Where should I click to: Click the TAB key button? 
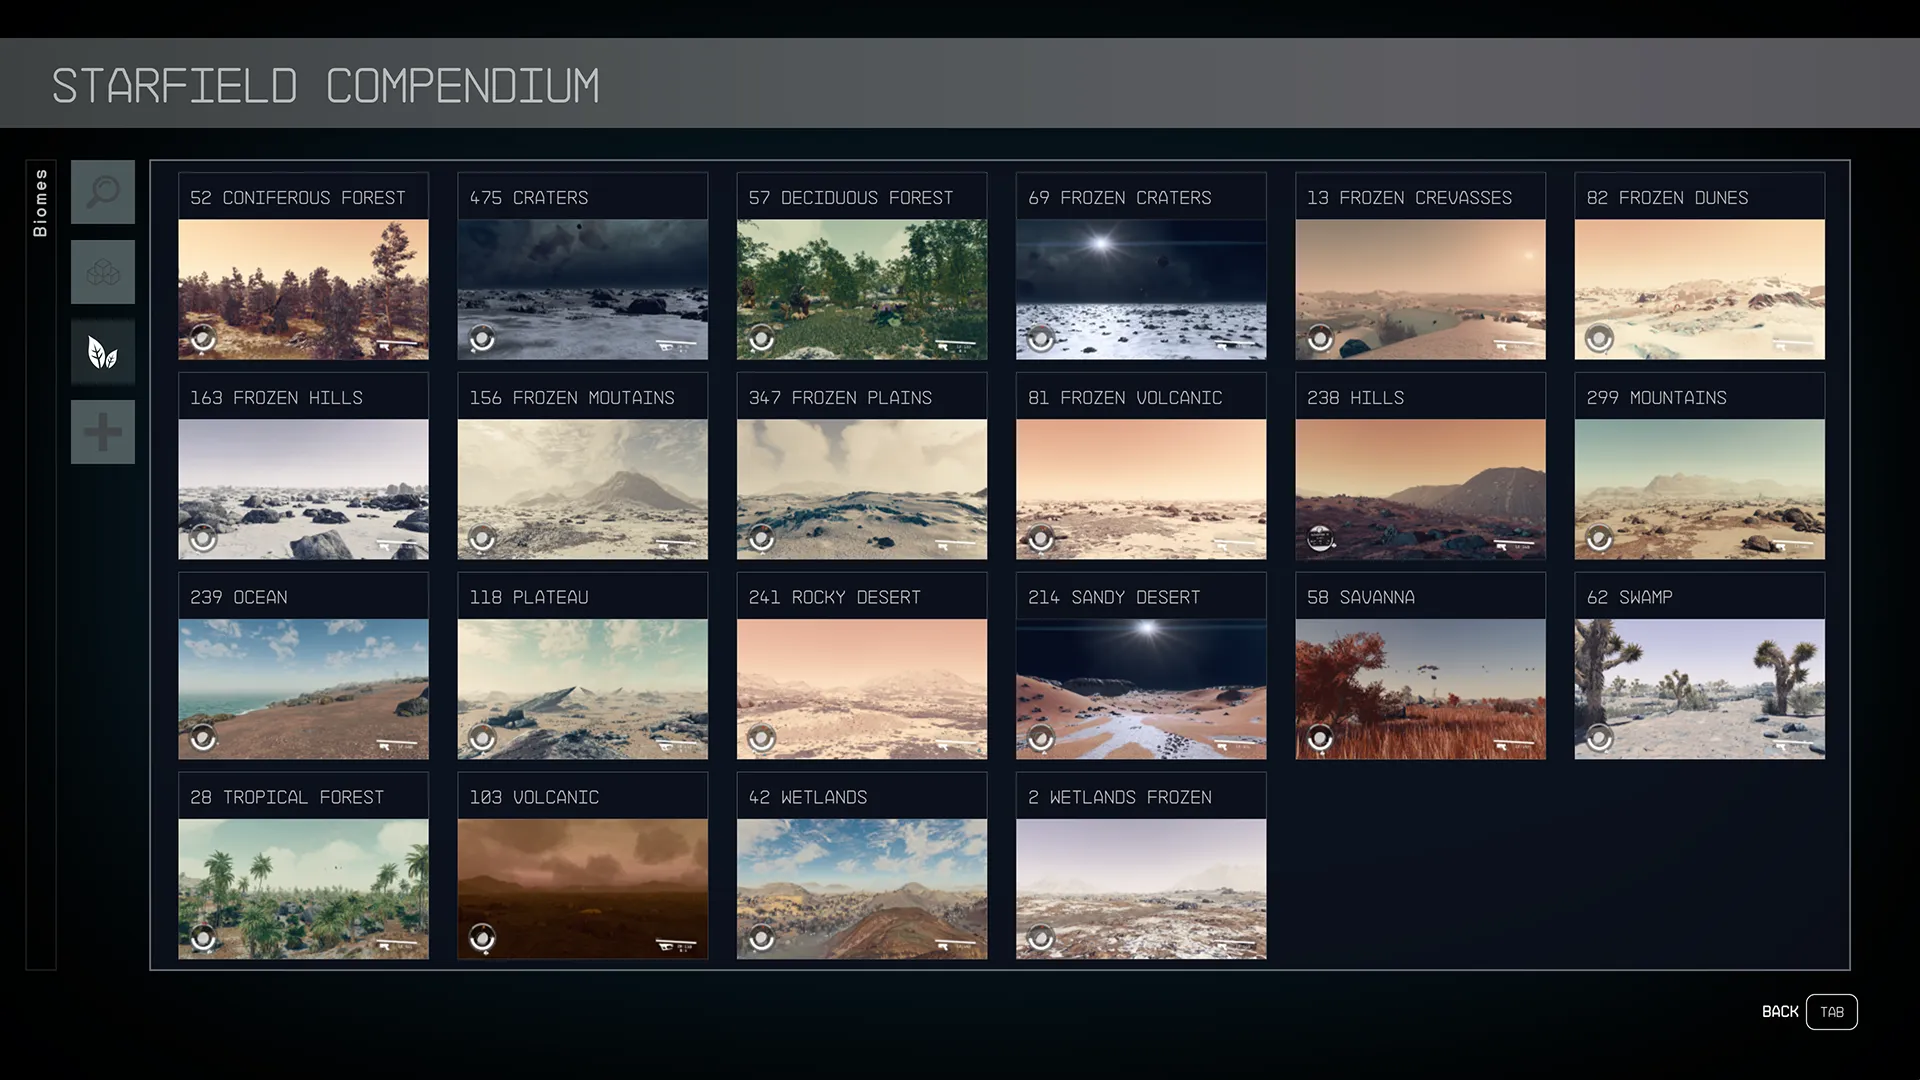pyautogui.click(x=1832, y=1012)
